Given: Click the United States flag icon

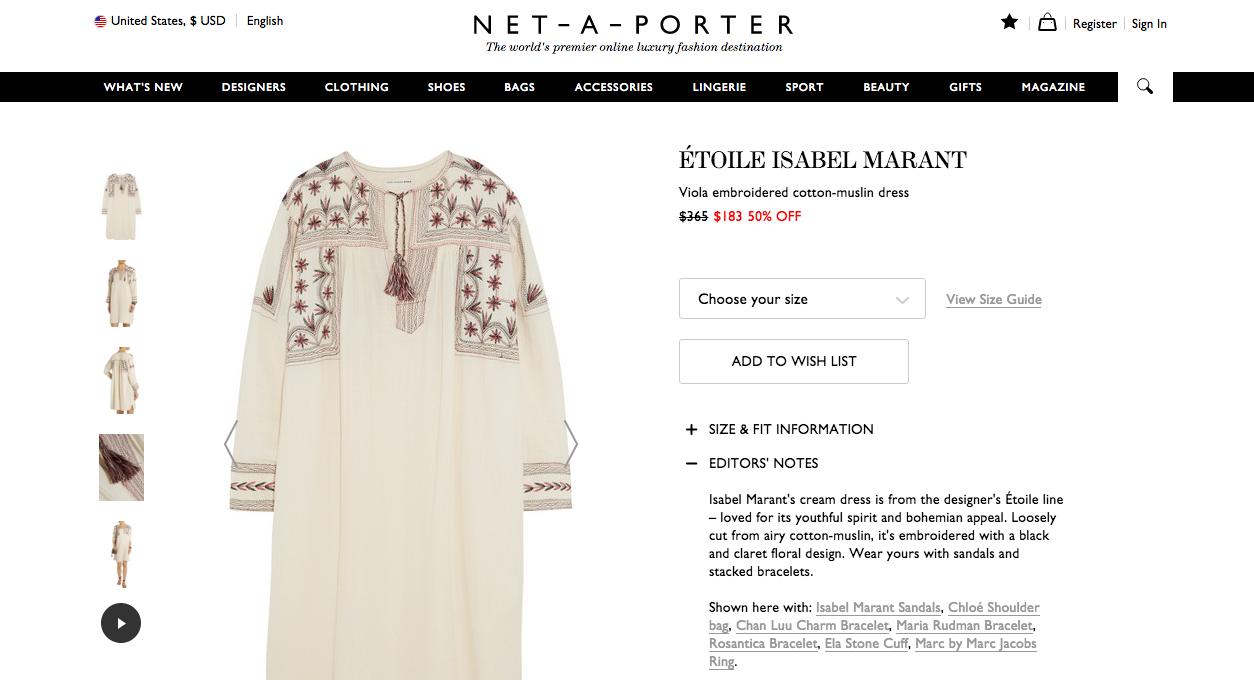Looking at the screenshot, I should 100,21.
